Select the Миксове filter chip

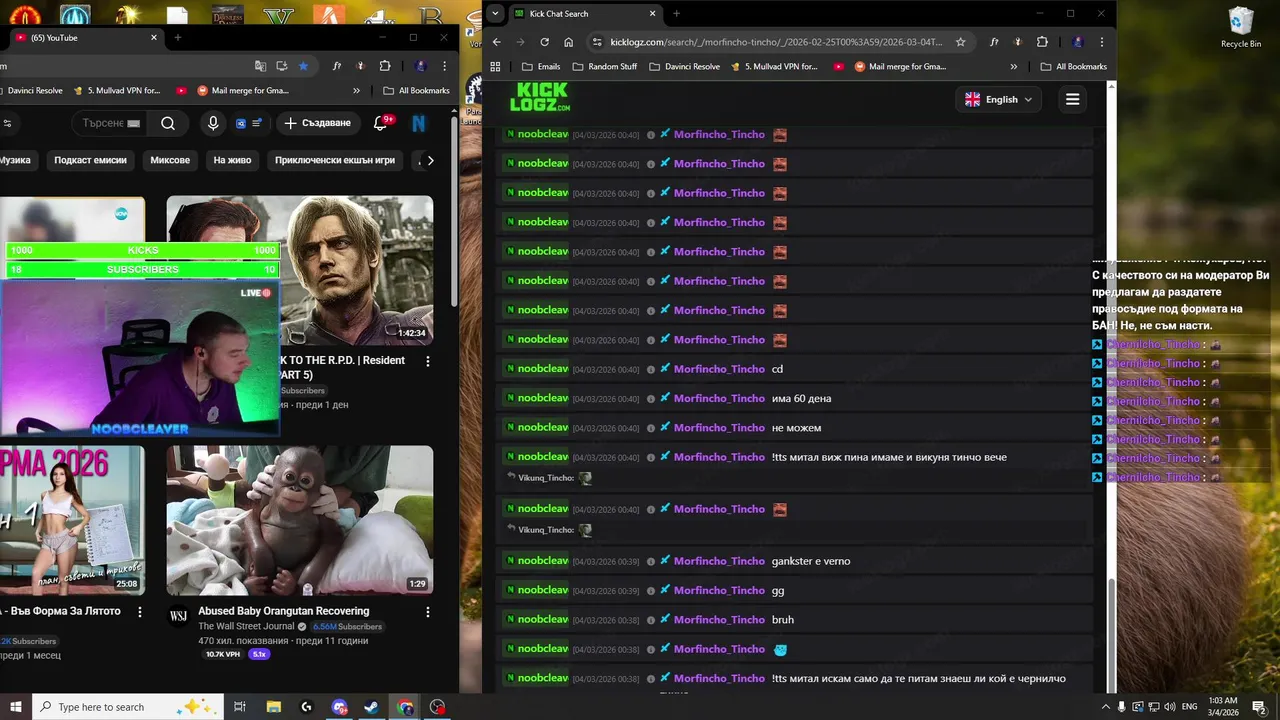click(170, 160)
